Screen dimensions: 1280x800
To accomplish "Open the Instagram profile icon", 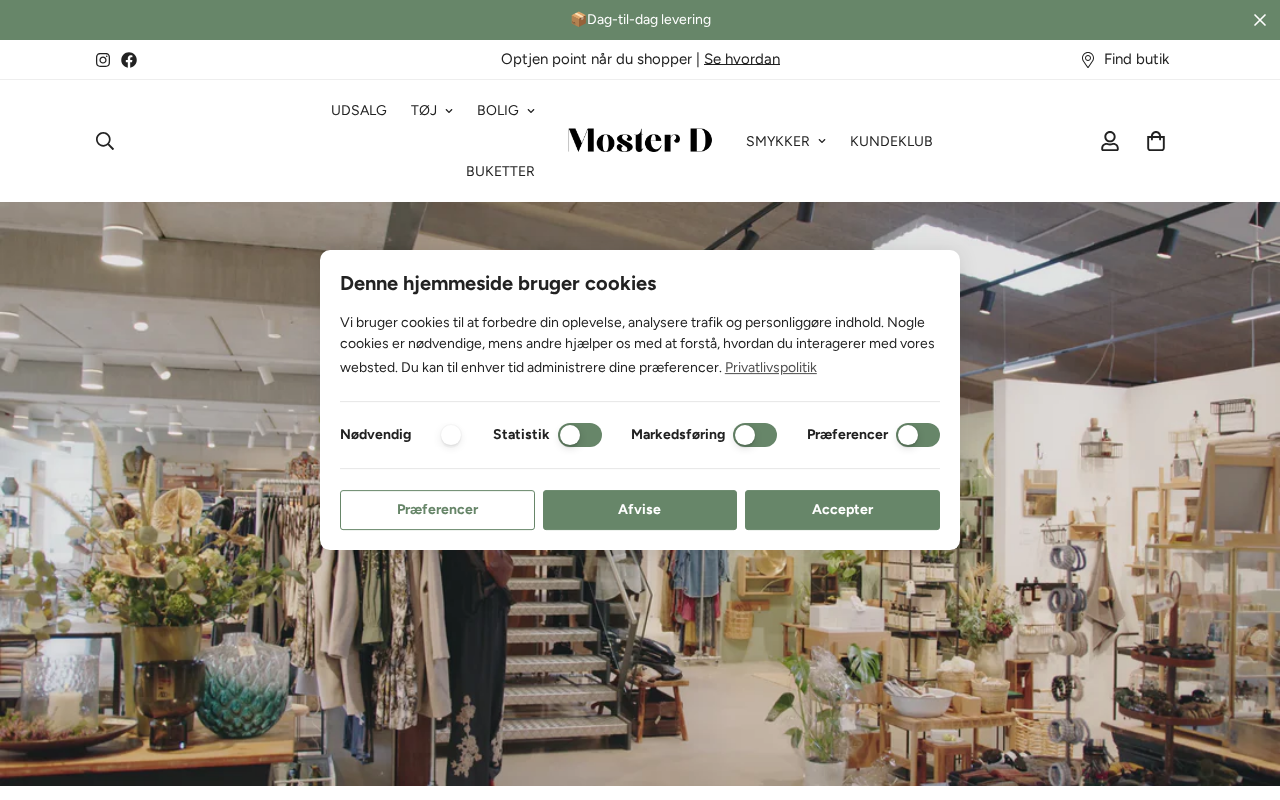I will click(x=103, y=60).
